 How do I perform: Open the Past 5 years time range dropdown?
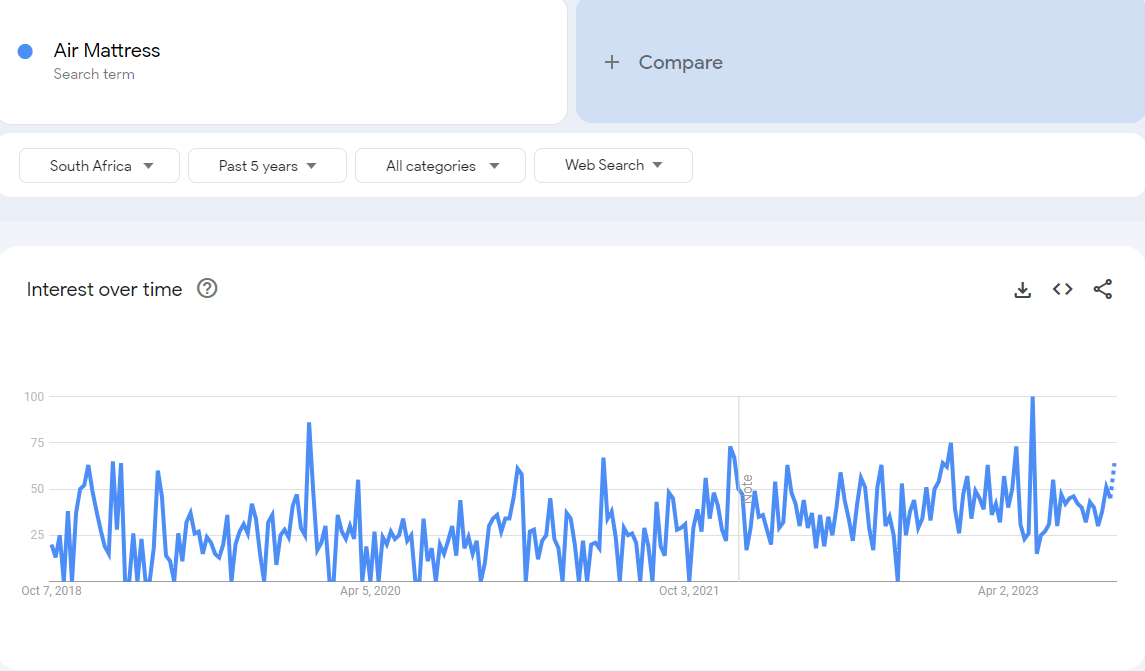click(x=267, y=166)
